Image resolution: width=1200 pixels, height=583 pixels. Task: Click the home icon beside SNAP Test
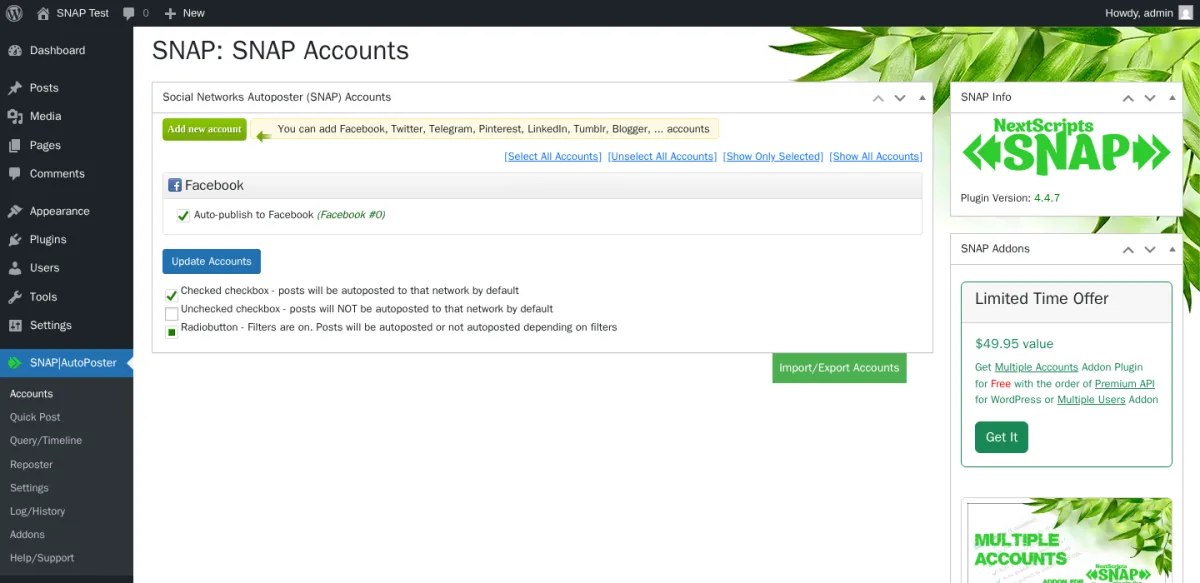[x=43, y=13]
